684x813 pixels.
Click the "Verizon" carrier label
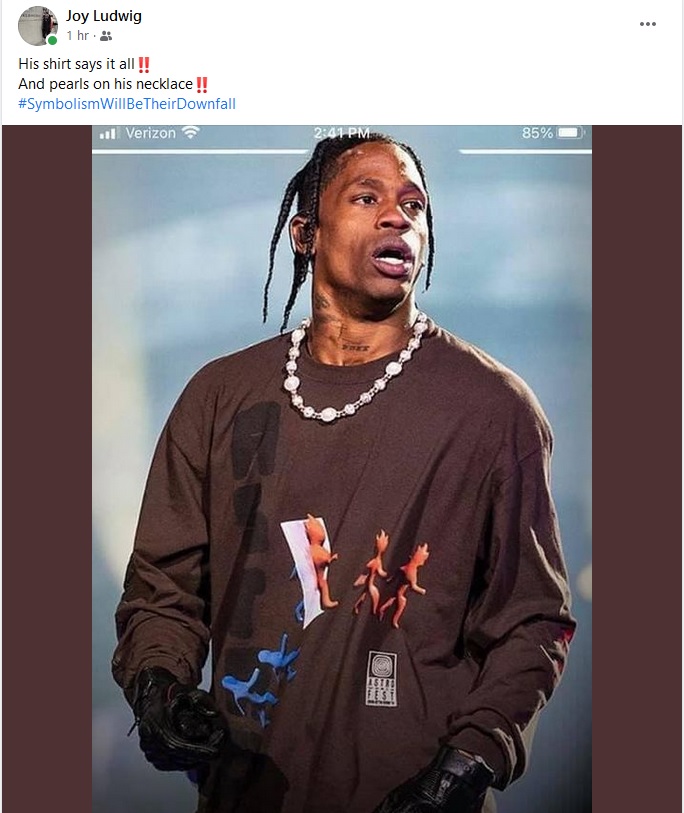click(150, 133)
